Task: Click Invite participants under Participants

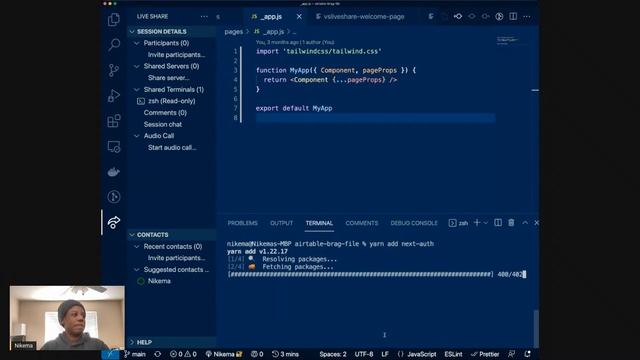Action: coord(177,55)
